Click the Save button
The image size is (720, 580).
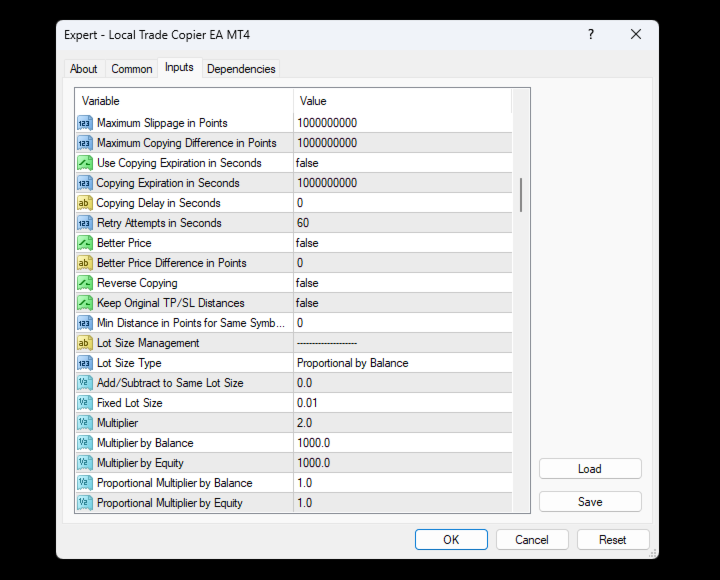coord(590,502)
